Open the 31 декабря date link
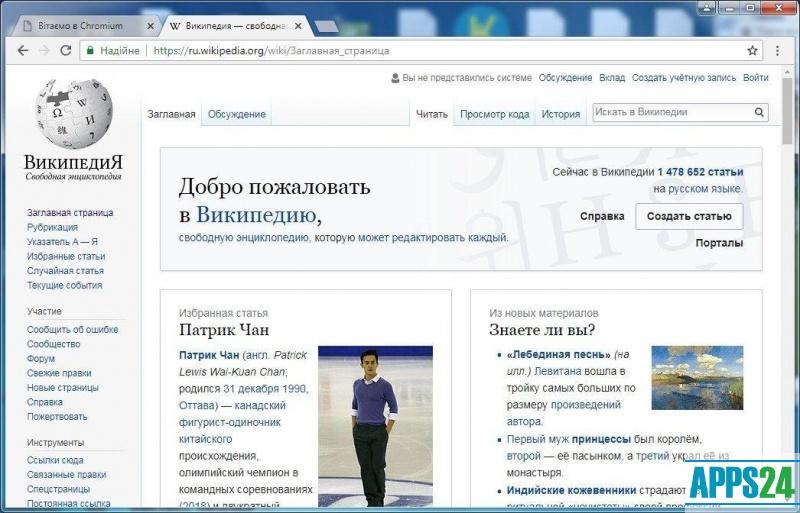The height and width of the screenshot is (513, 800). click(x=251, y=389)
